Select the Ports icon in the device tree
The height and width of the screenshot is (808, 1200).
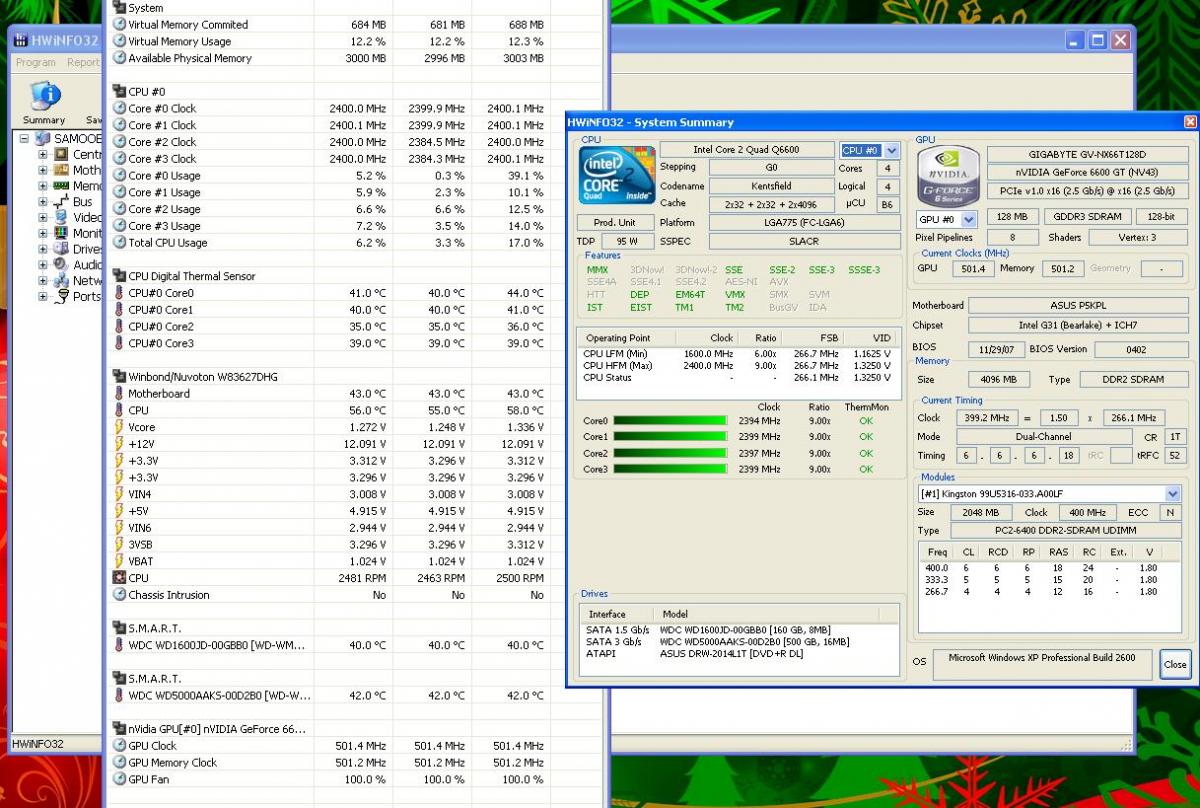pyautogui.click(x=62, y=296)
